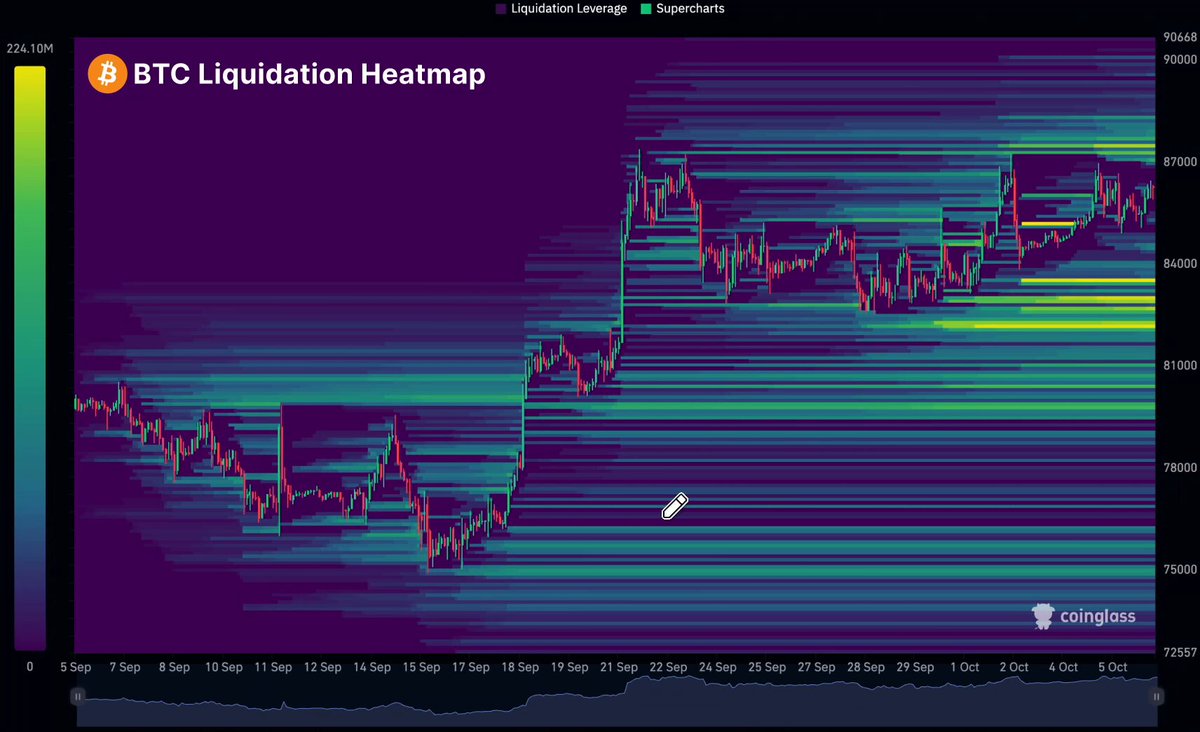1200x732 pixels.
Task: Click the 87000 price axis label
Action: 1180,162
